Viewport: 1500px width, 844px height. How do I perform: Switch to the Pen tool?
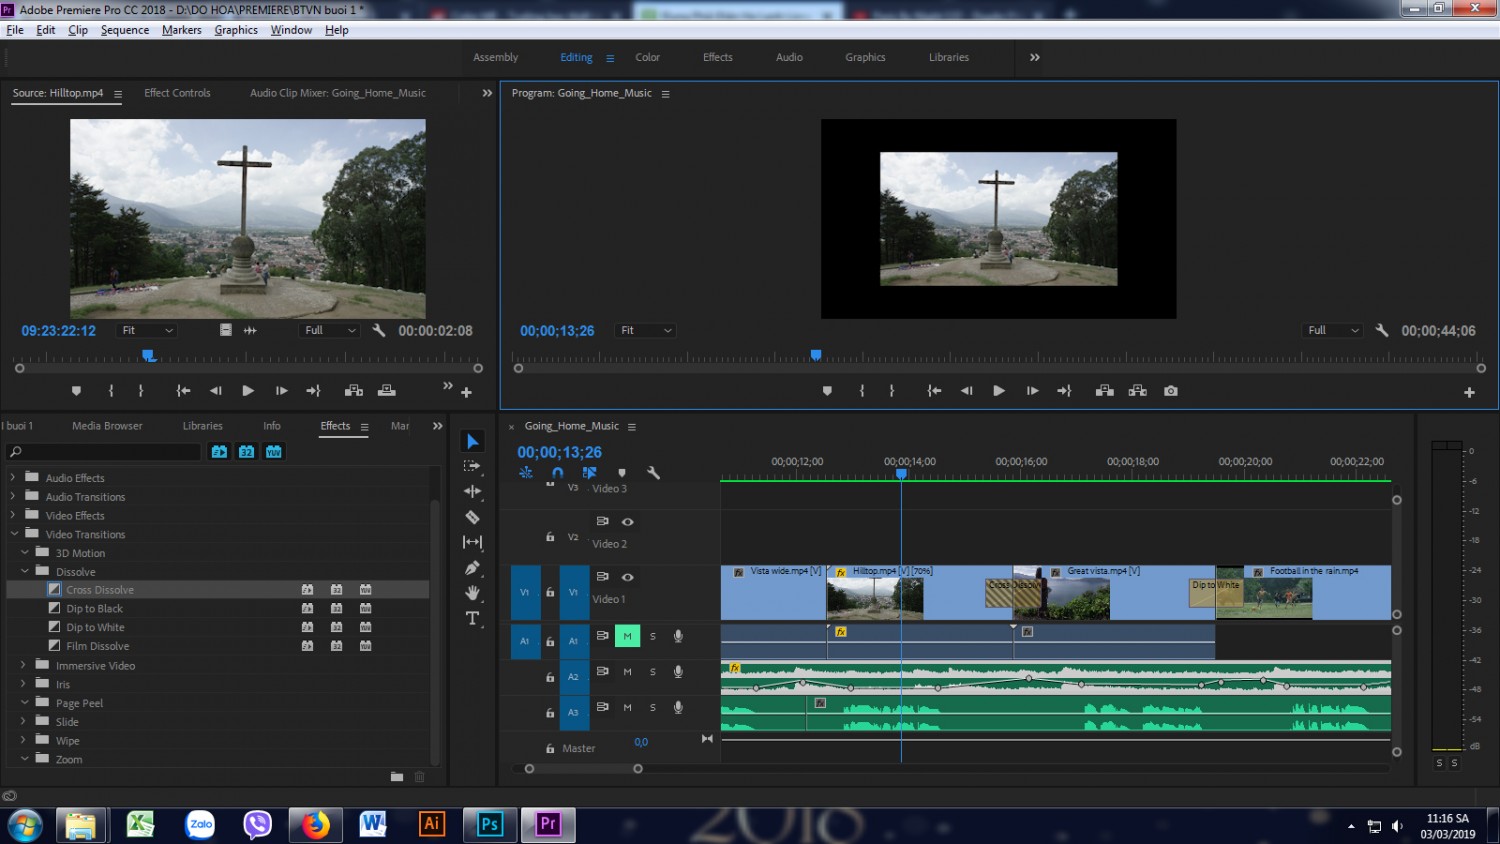[x=473, y=568]
